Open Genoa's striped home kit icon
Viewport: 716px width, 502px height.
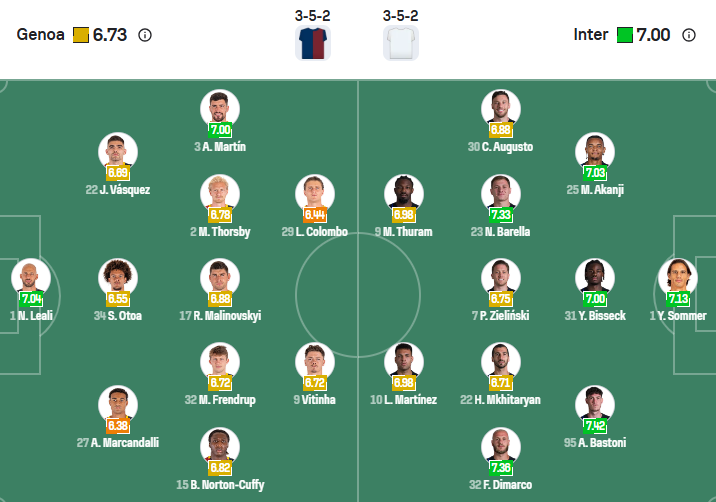pos(313,43)
